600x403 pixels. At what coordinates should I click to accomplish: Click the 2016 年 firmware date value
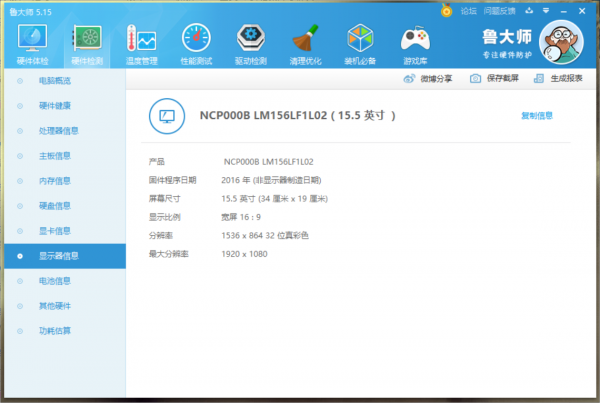271,180
